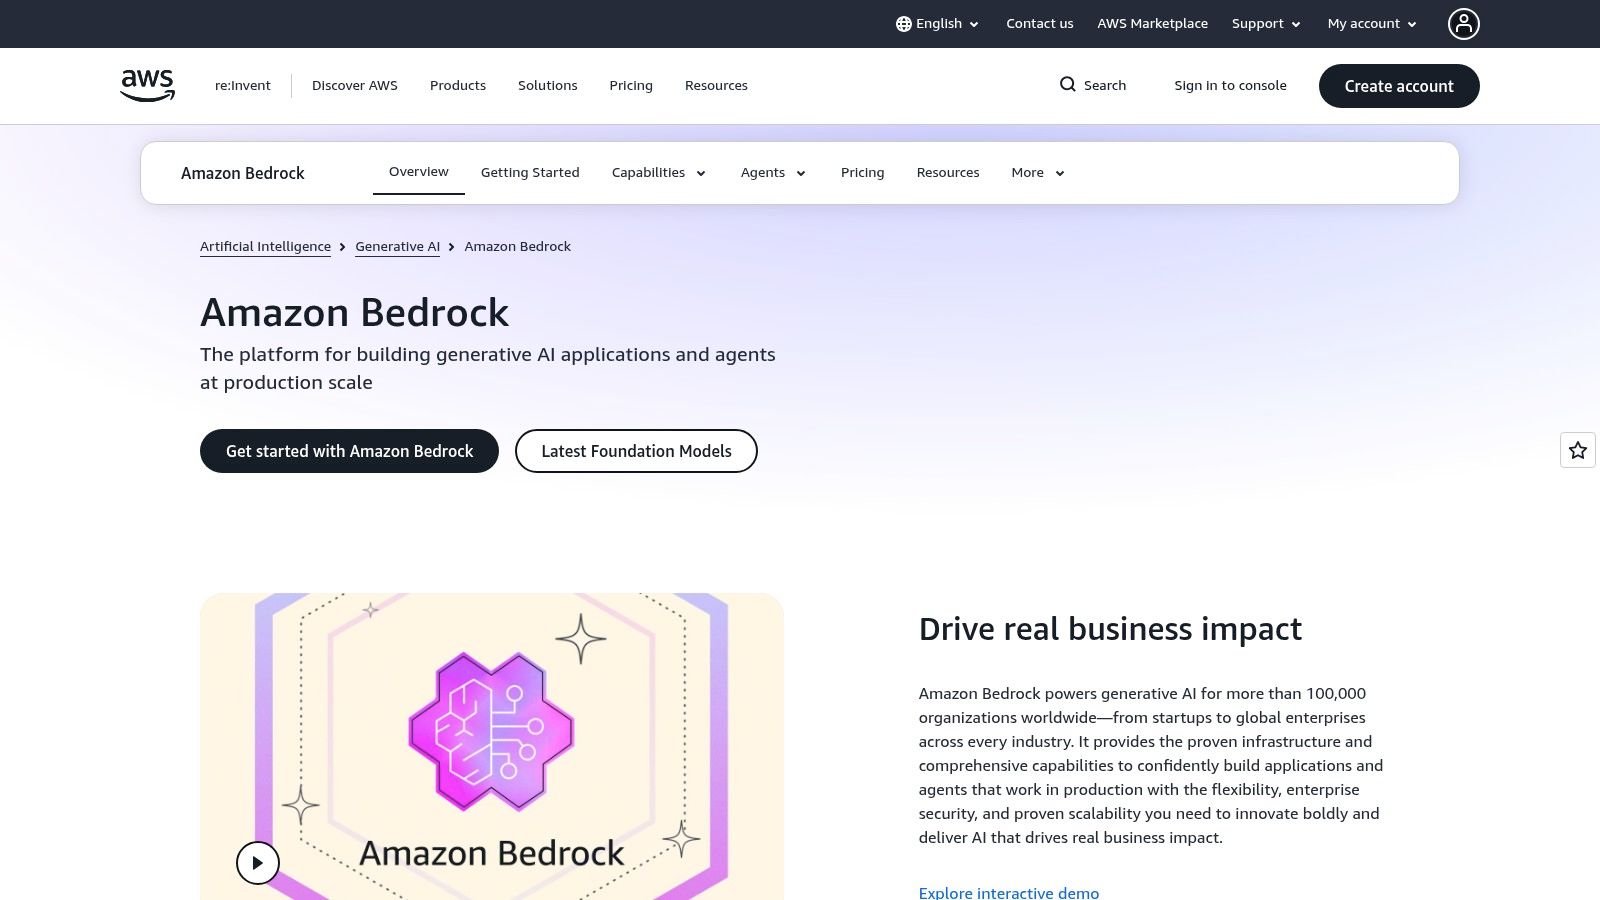Click the star feedback icon

coord(1578,450)
